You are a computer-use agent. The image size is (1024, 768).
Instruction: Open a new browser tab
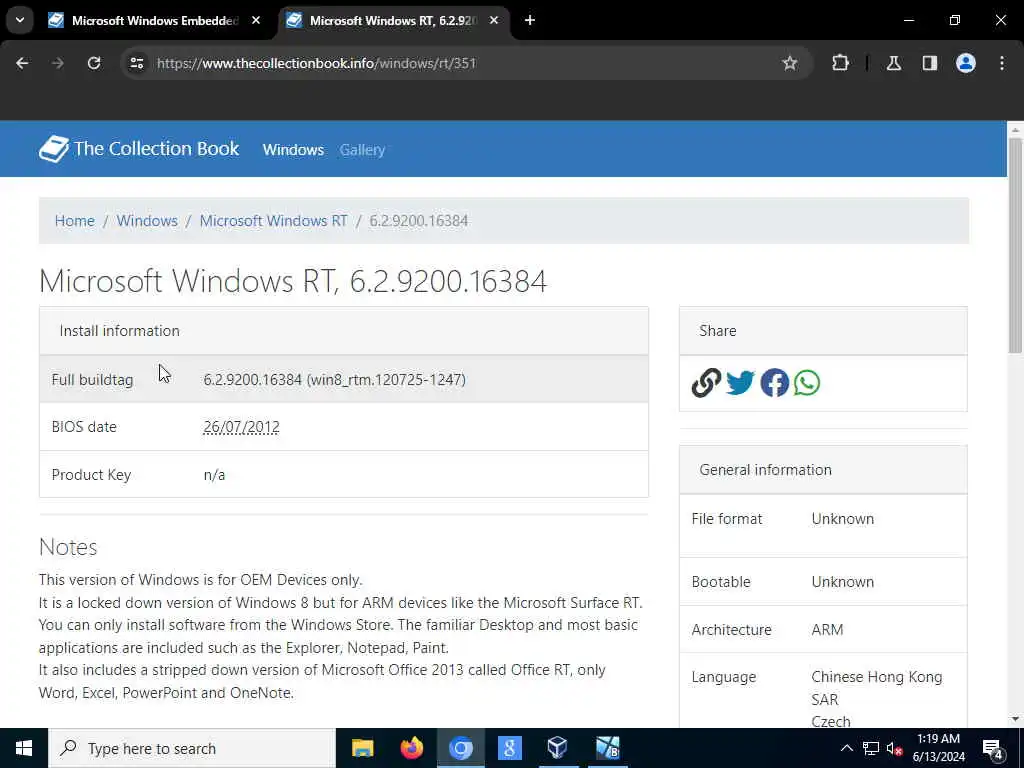coord(530,21)
